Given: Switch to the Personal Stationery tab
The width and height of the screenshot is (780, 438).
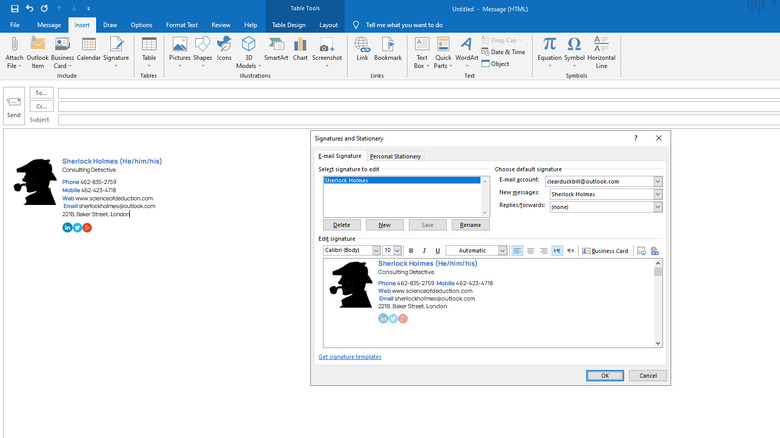Looking at the screenshot, I should click(396, 156).
